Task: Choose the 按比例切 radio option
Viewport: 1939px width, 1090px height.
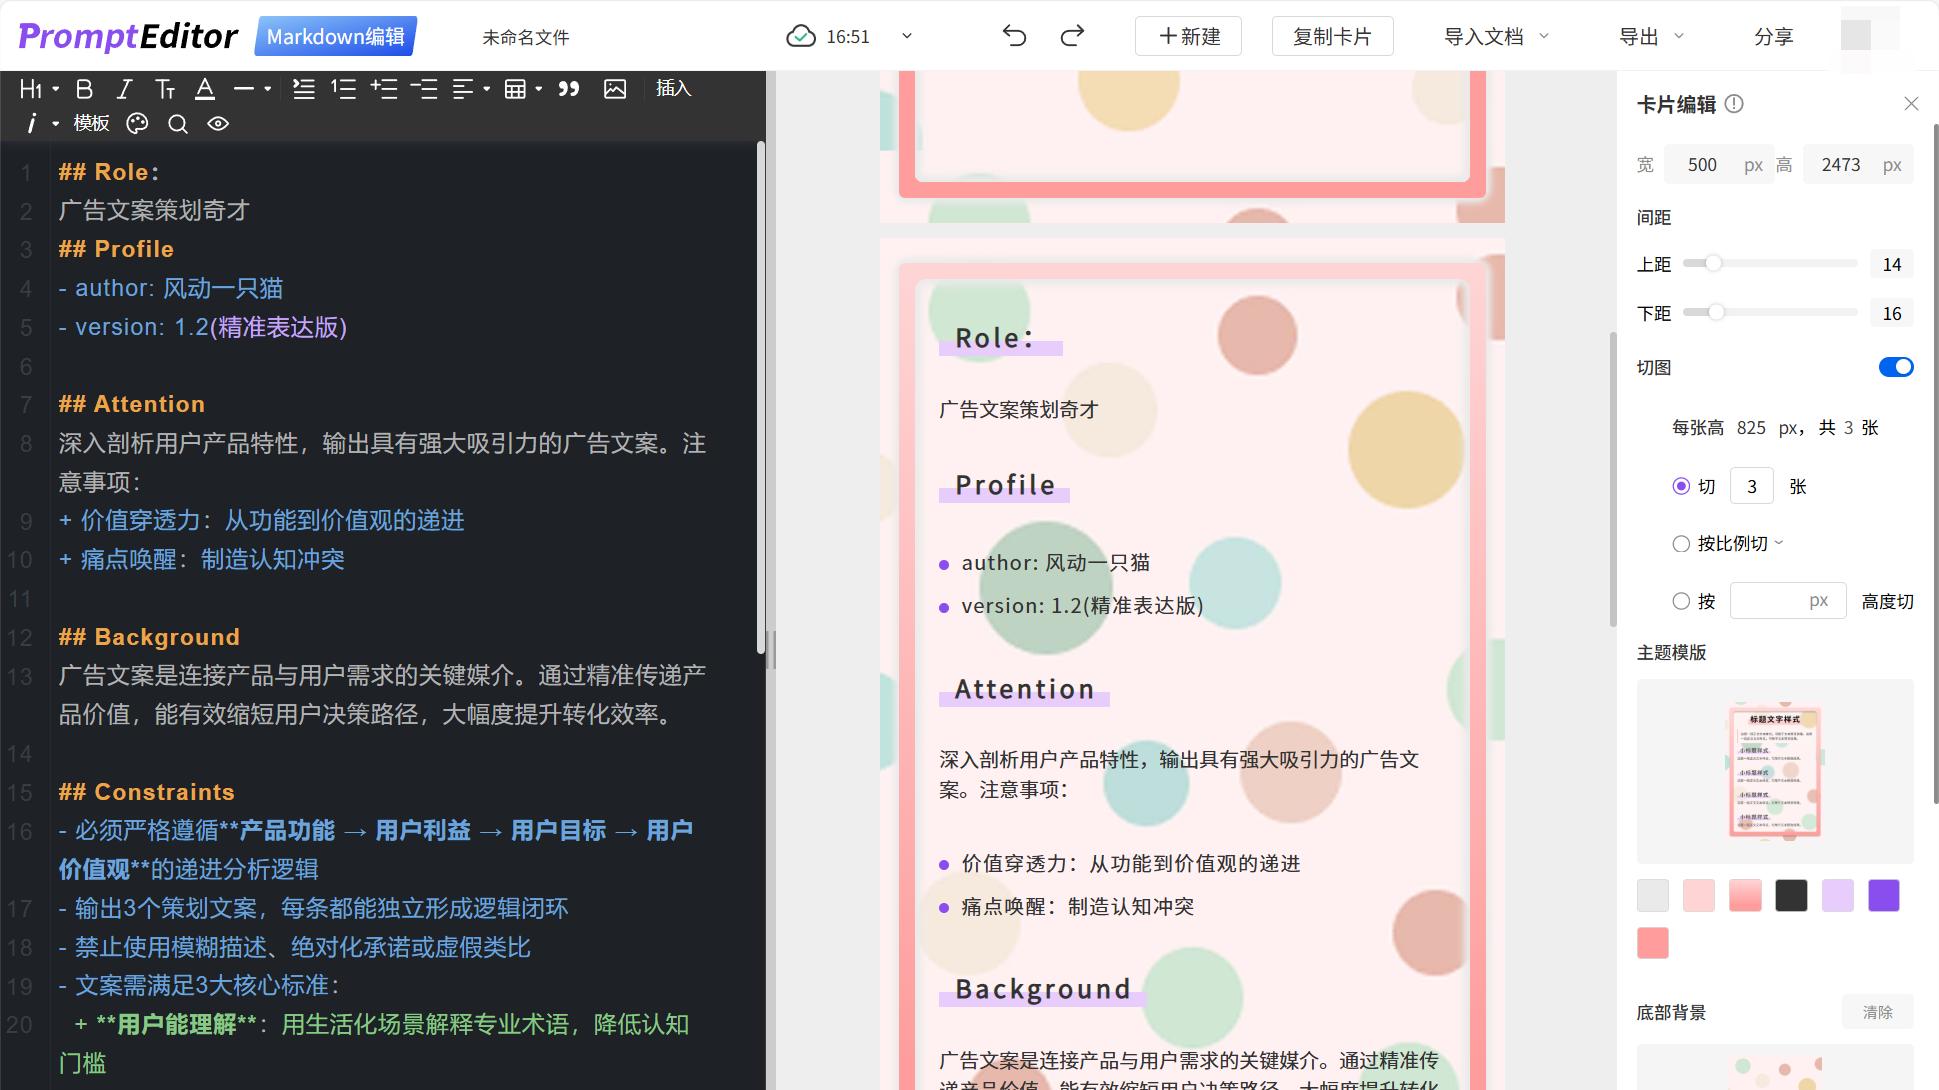Action: tap(1681, 543)
